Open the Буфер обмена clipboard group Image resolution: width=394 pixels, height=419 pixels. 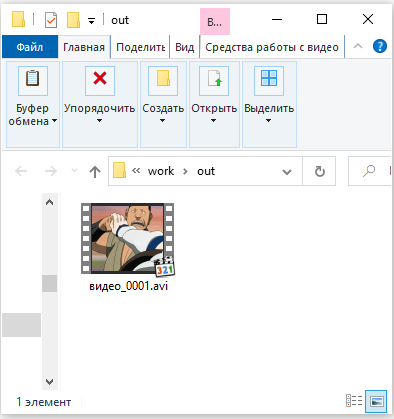tap(33, 104)
